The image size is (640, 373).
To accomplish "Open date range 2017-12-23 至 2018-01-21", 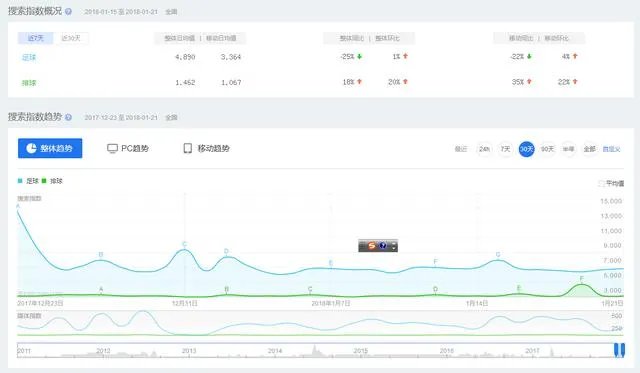I will [x=121, y=118].
